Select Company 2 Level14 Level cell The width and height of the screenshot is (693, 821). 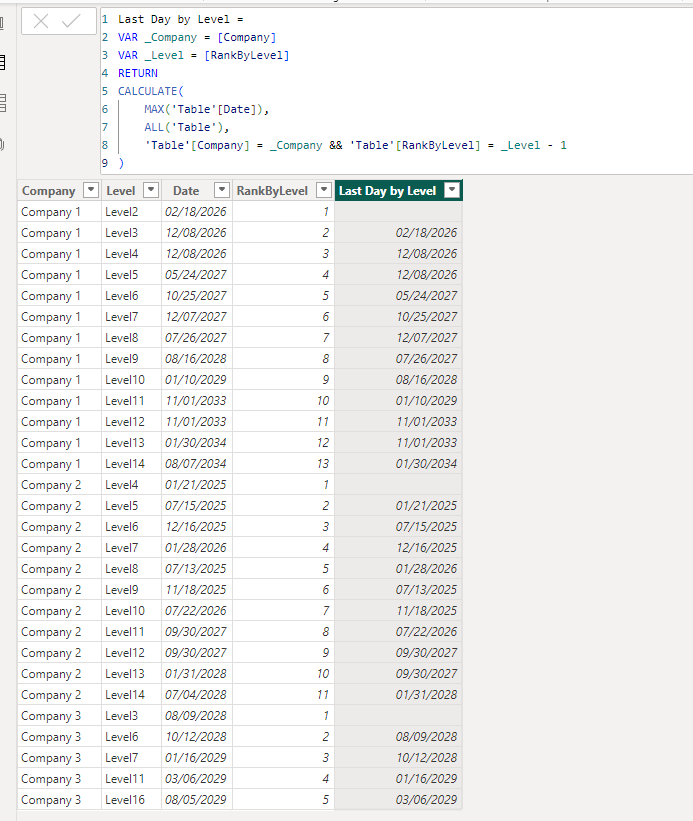pos(131,695)
